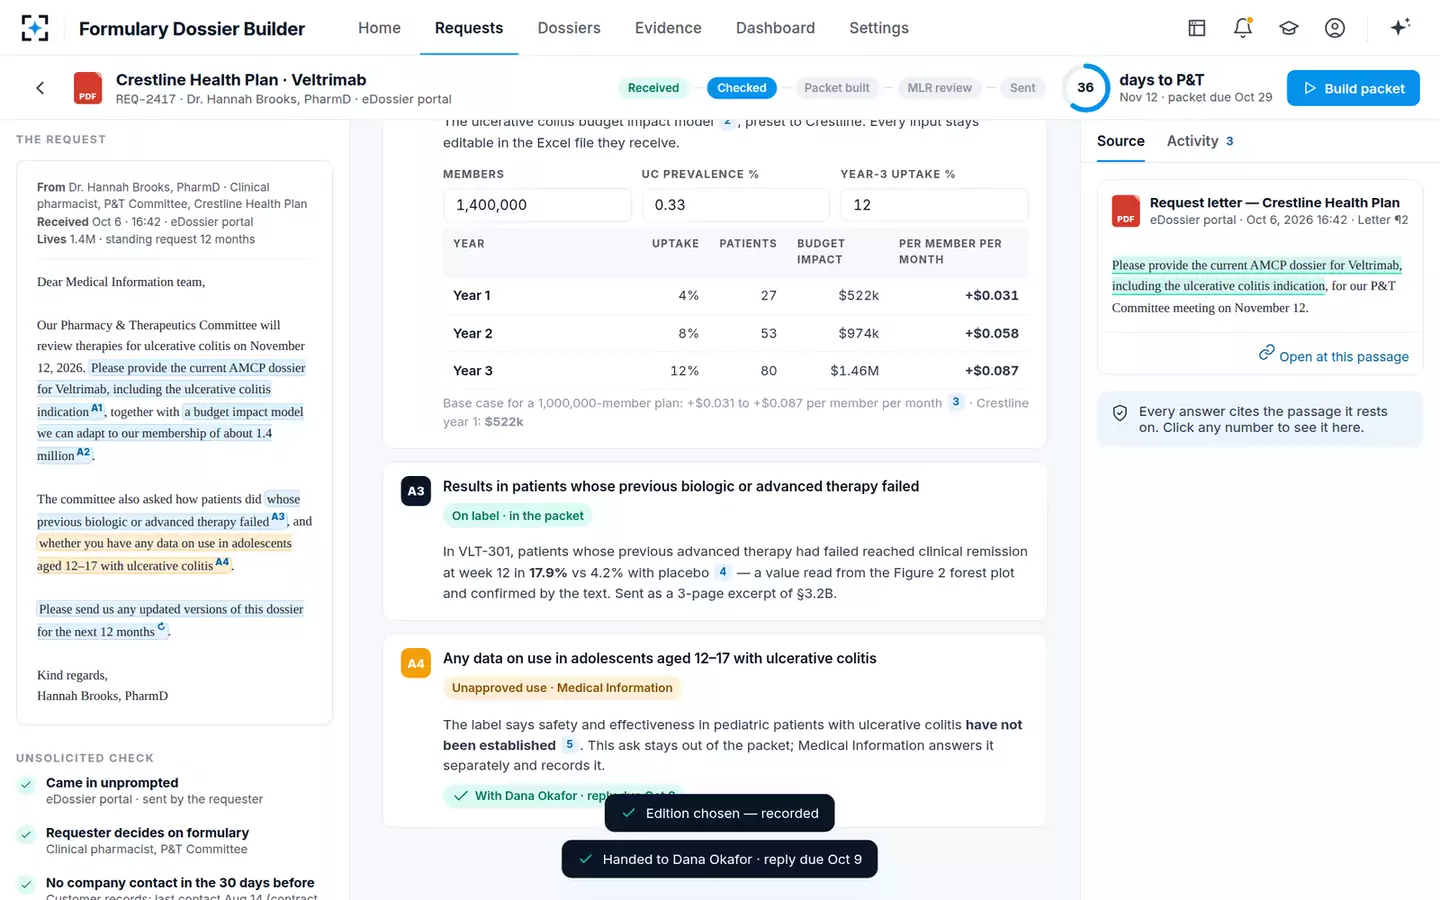The image size is (1440, 900).
Task: Open notifications bell icon
Action: pyautogui.click(x=1243, y=28)
